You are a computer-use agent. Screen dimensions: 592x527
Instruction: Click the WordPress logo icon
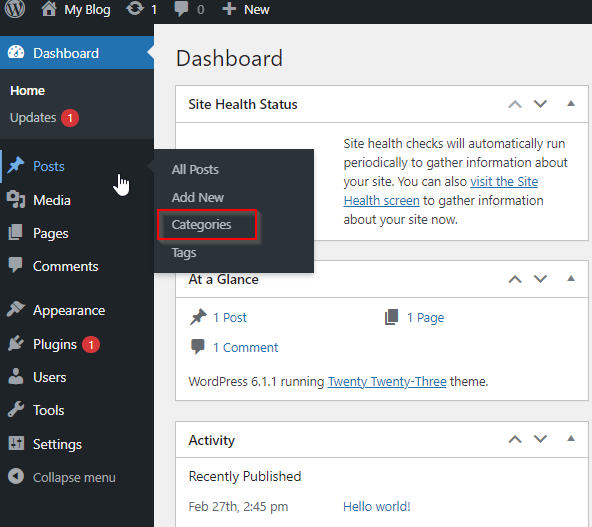coord(15,9)
